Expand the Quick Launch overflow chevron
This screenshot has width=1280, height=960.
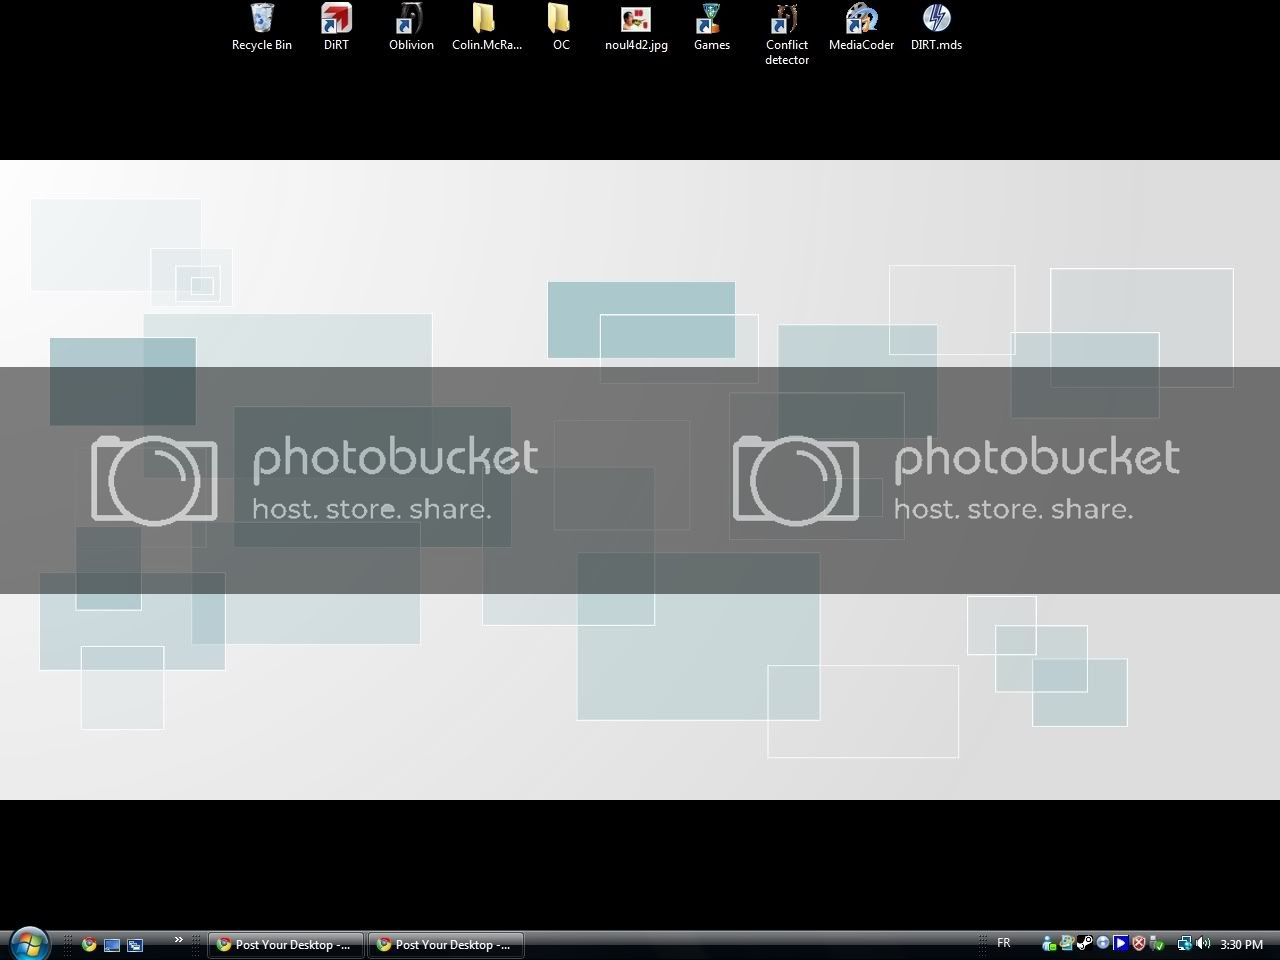point(179,940)
